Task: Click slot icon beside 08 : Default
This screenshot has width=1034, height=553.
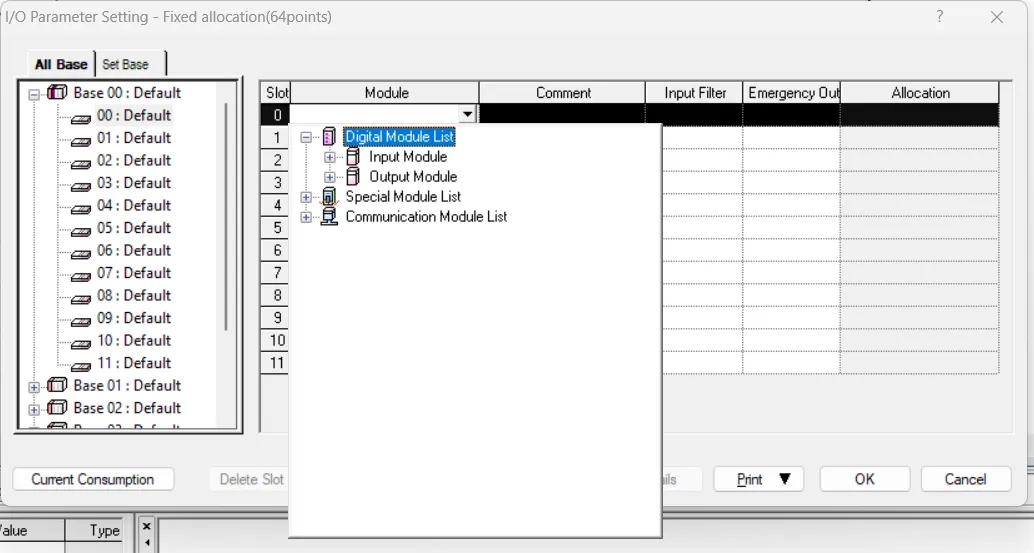Action: pyautogui.click(x=80, y=299)
